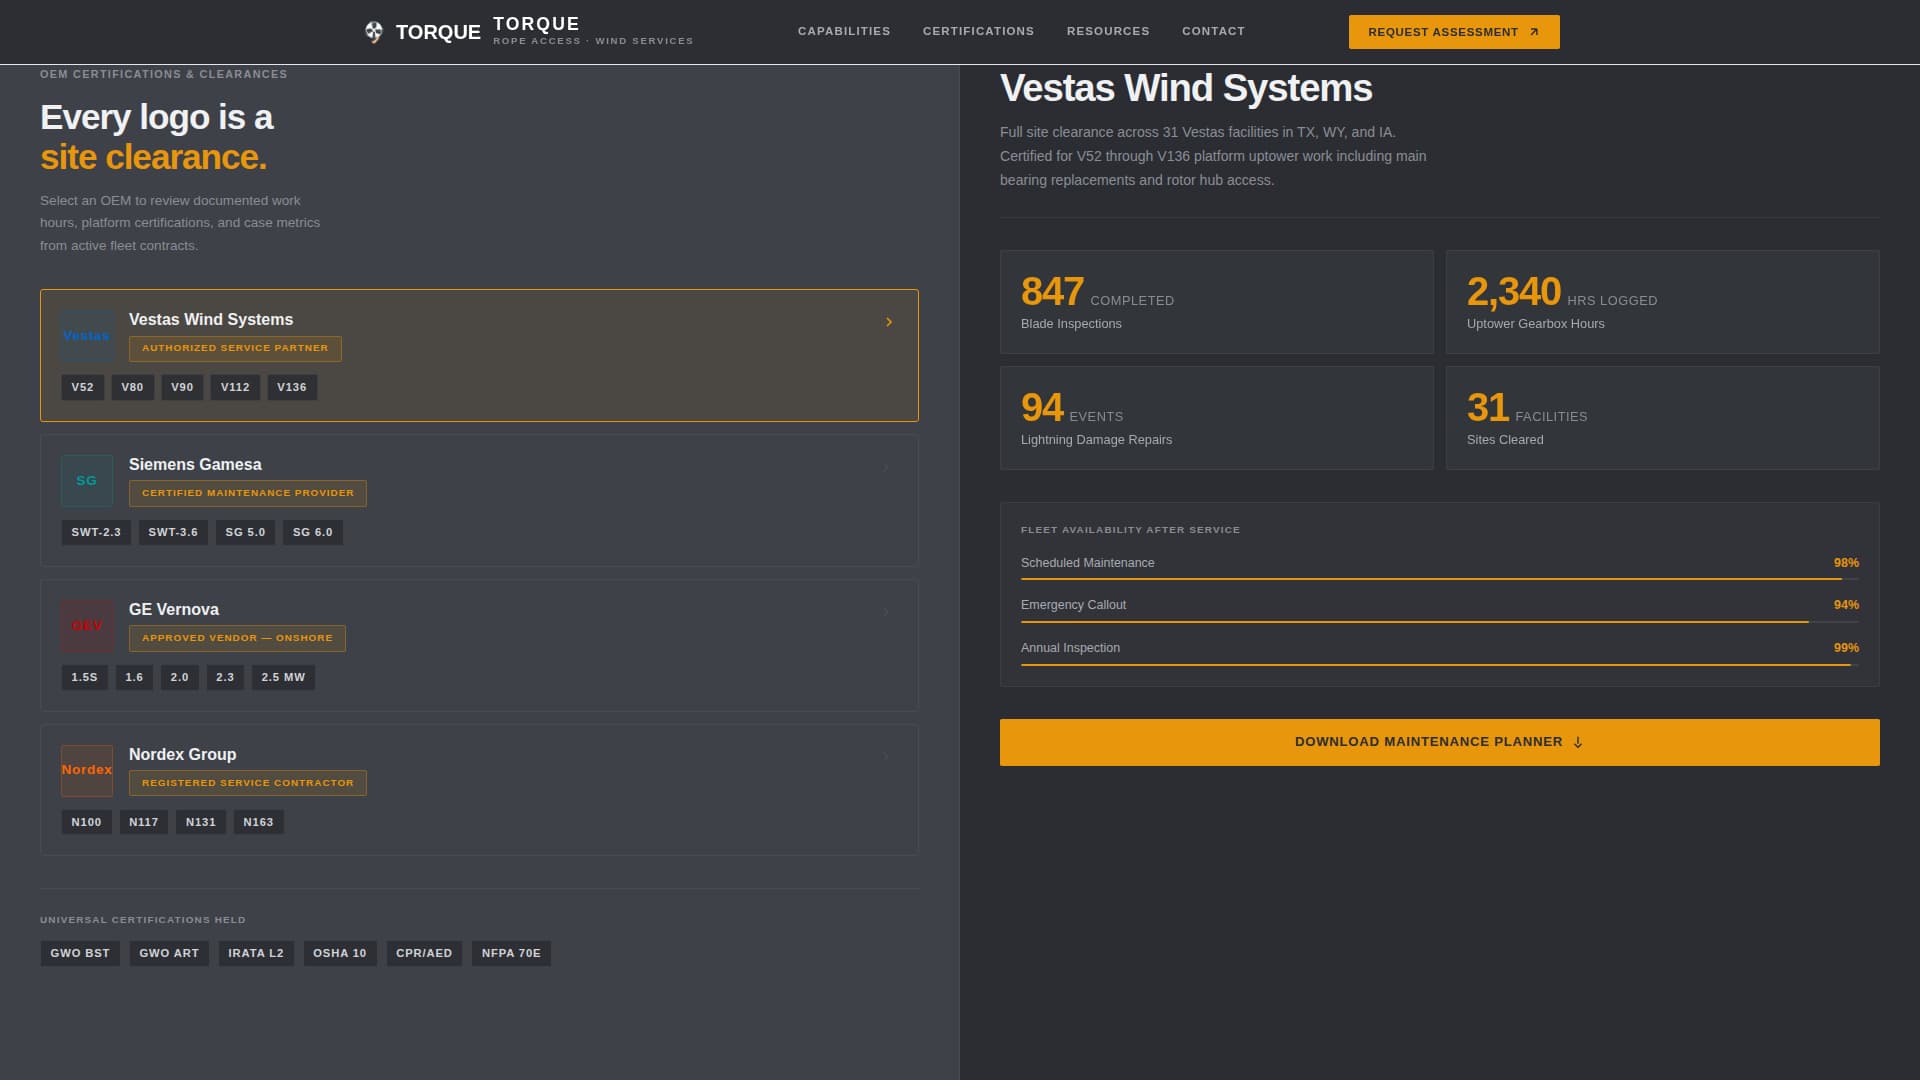1920x1080 pixels.
Task: Open the Resources nav link
Action: [x=1108, y=31]
